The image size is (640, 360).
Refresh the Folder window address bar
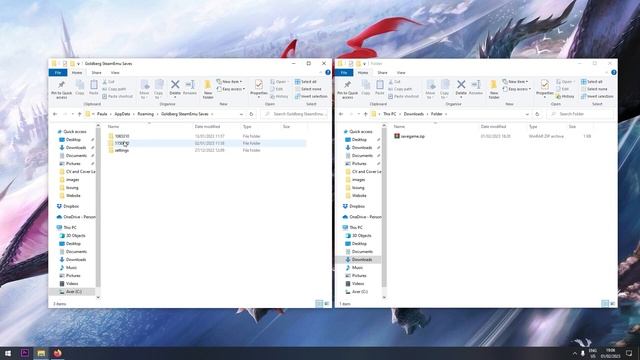tap(537, 114)
